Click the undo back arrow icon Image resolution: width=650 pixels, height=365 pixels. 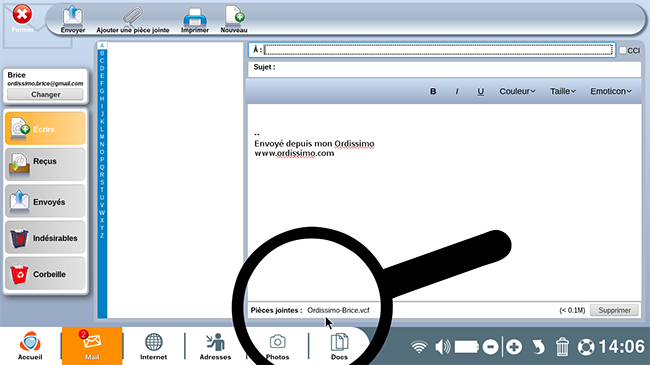(x=538, y=347)
